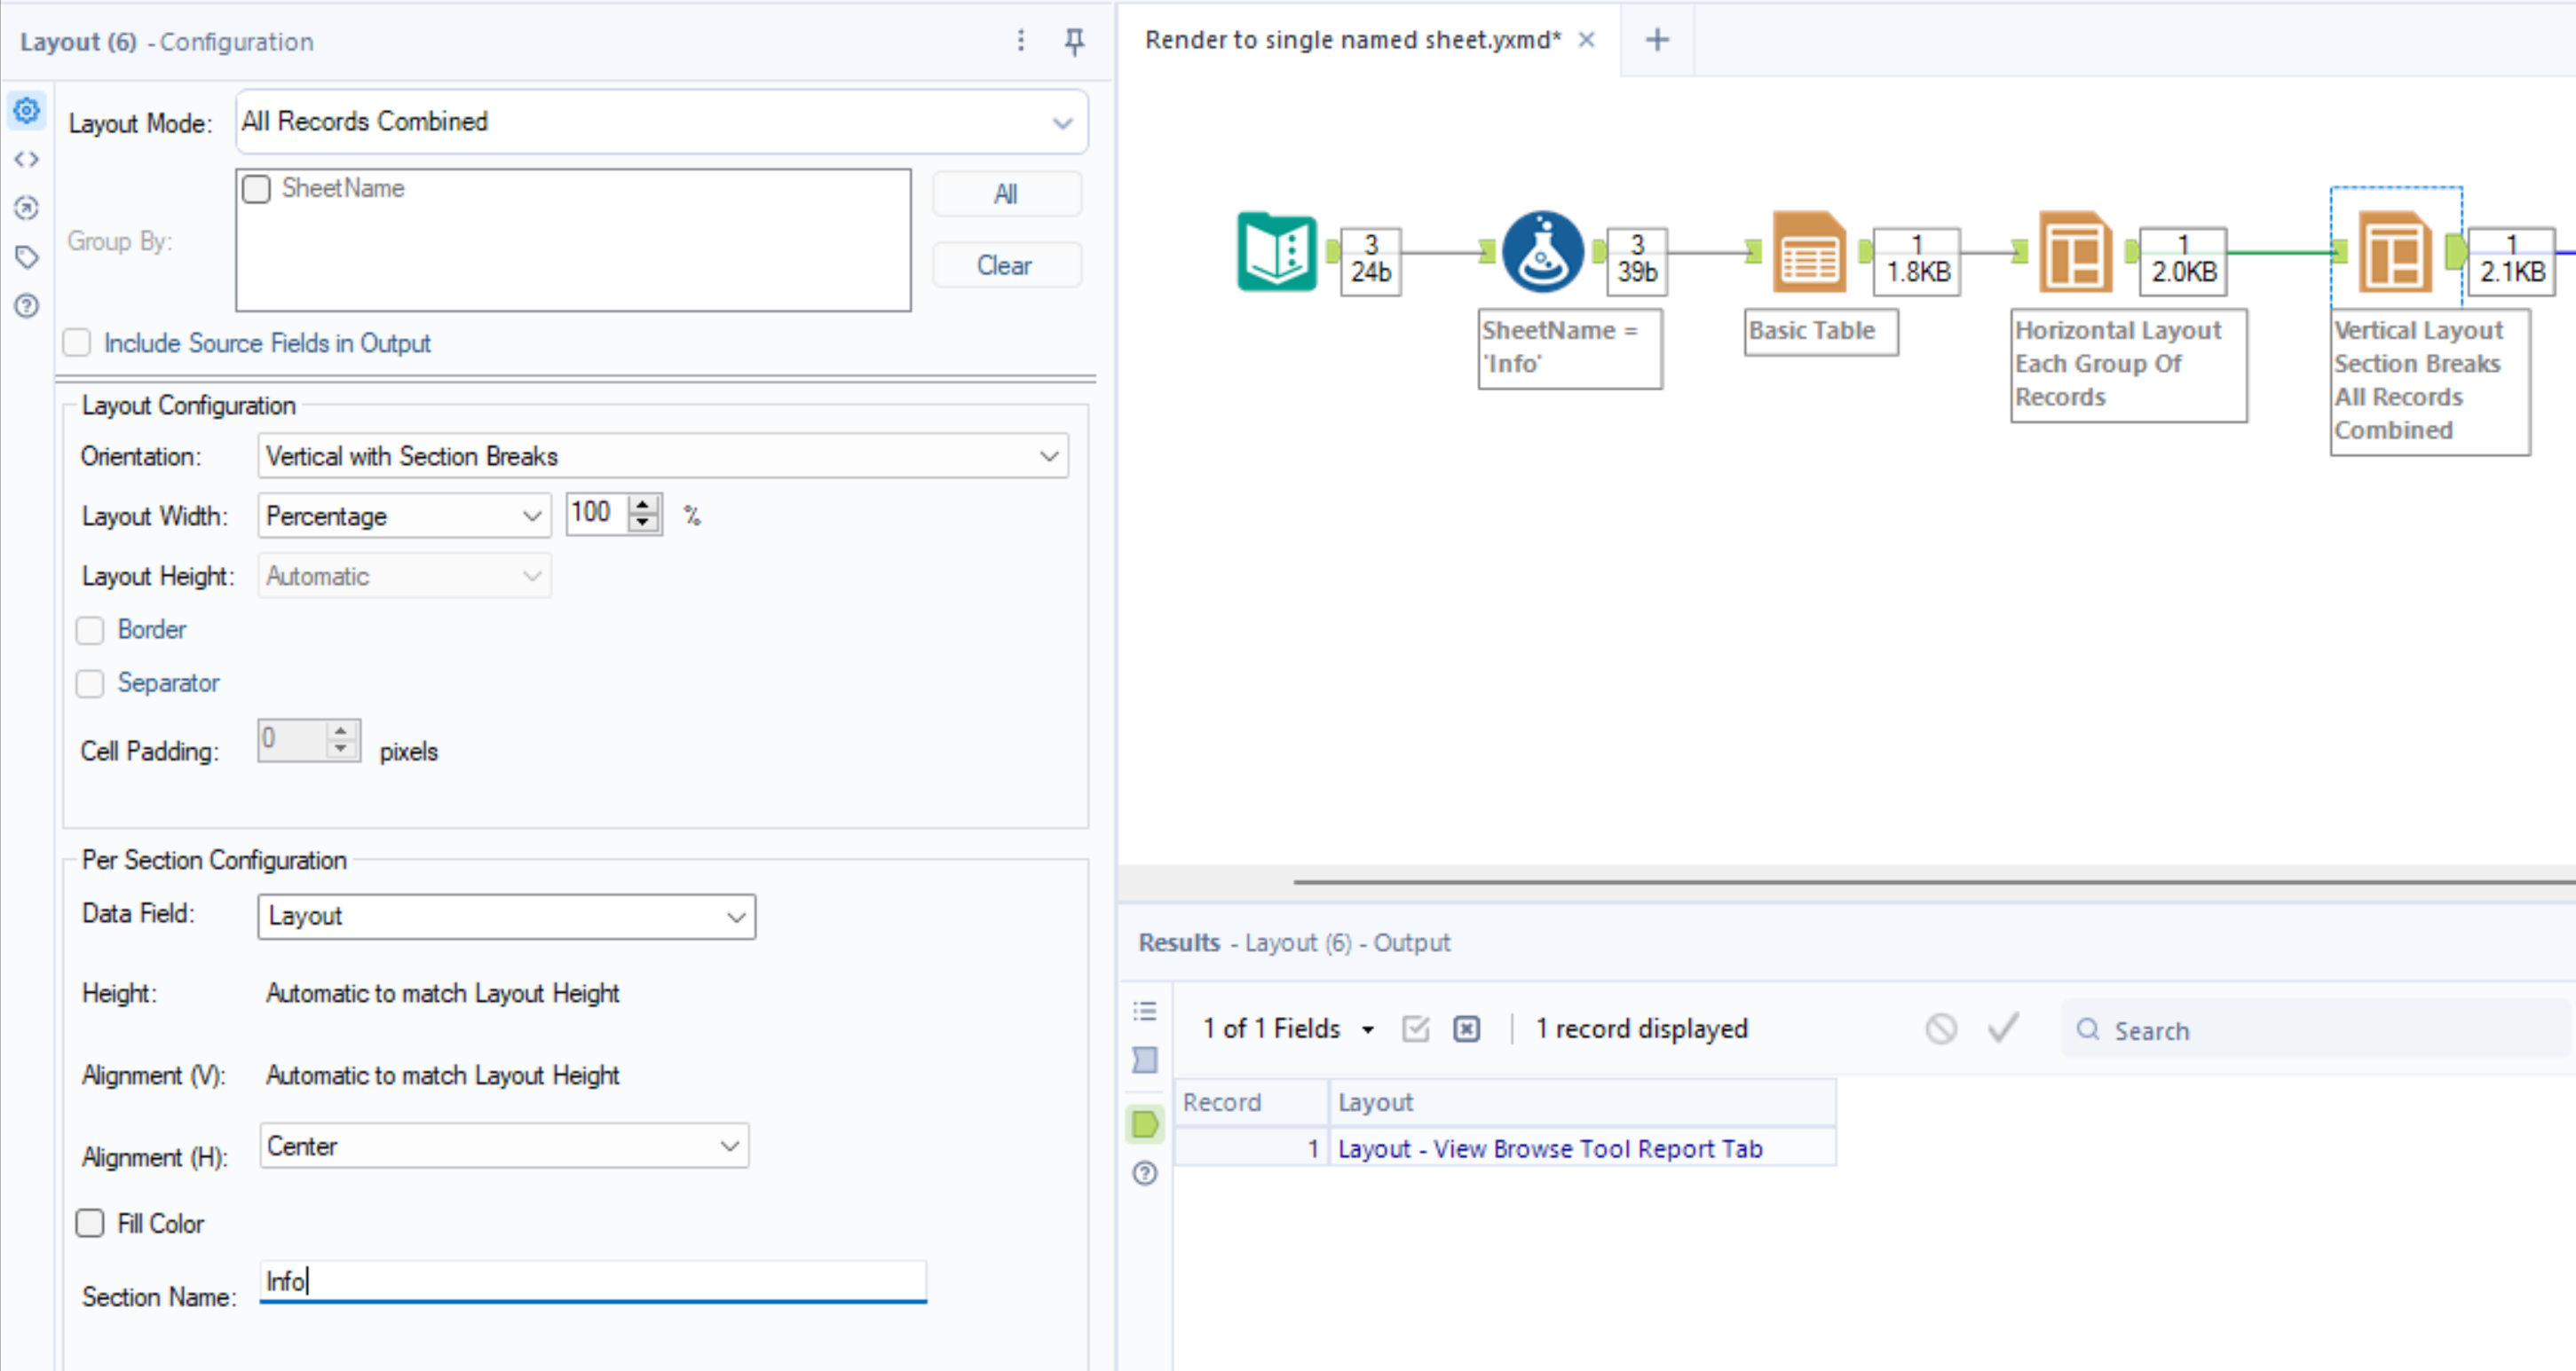Enable the Include Source Fields in Output checkbox
2576x1371 pixels.
pos(78,343)
